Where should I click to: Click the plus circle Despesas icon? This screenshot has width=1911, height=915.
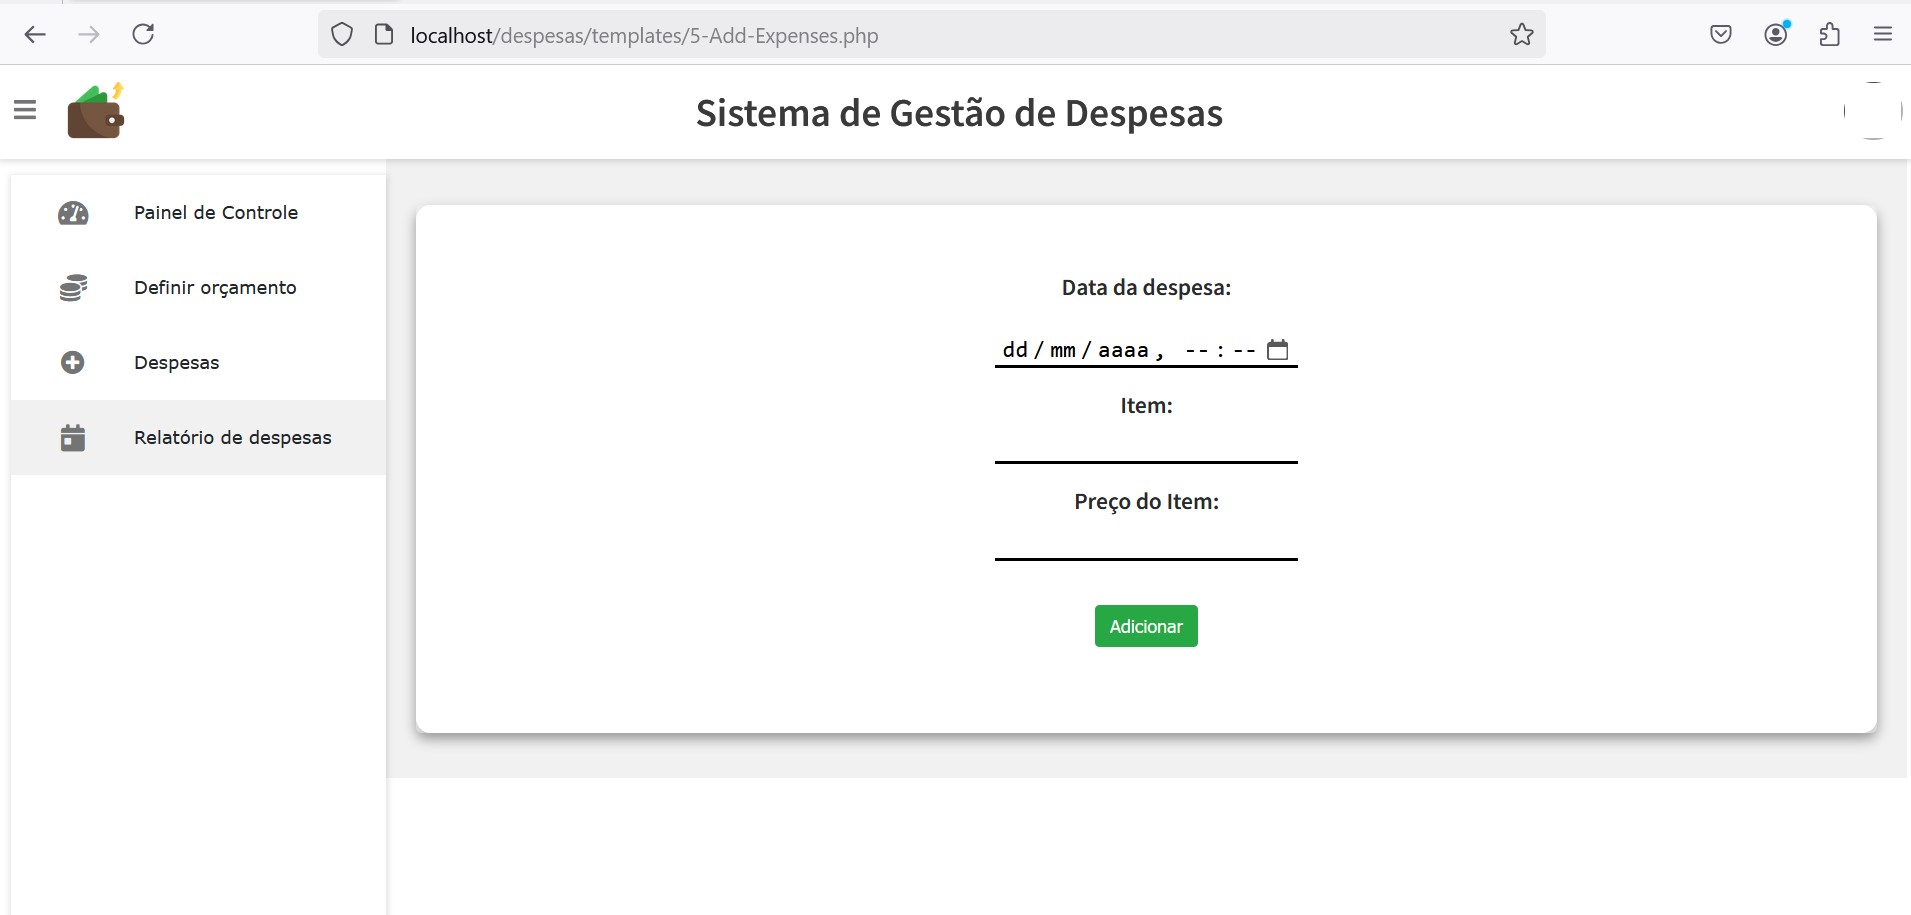pos(73,363)
